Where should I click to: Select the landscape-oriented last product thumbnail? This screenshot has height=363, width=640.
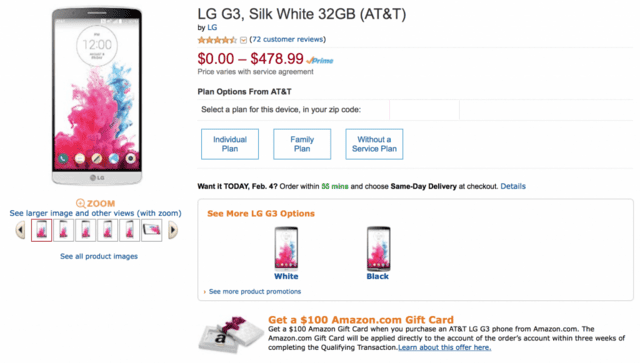(x=151, y=230)
